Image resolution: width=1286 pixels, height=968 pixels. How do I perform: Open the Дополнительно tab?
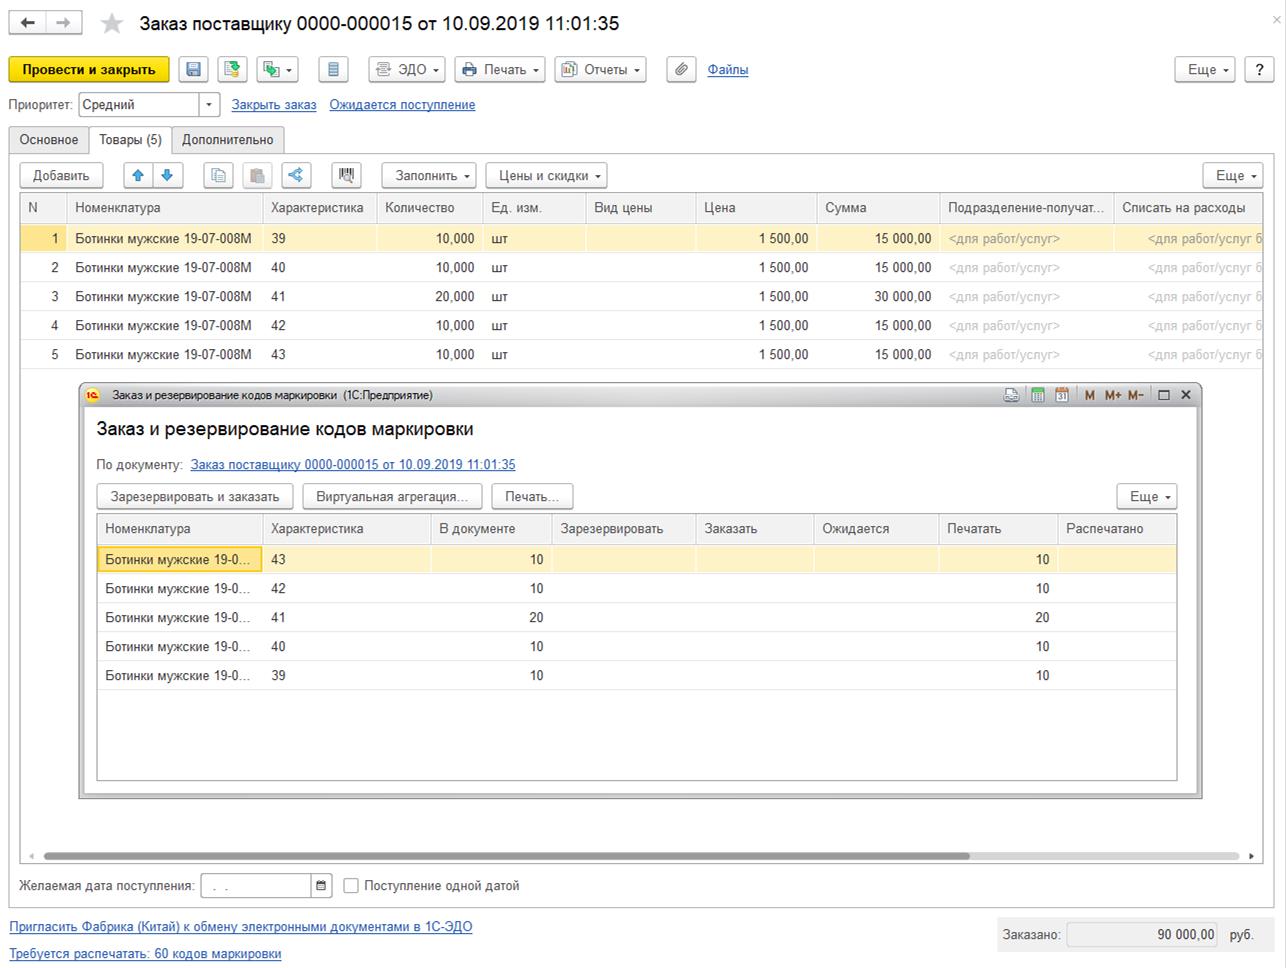tap(227, 140)
